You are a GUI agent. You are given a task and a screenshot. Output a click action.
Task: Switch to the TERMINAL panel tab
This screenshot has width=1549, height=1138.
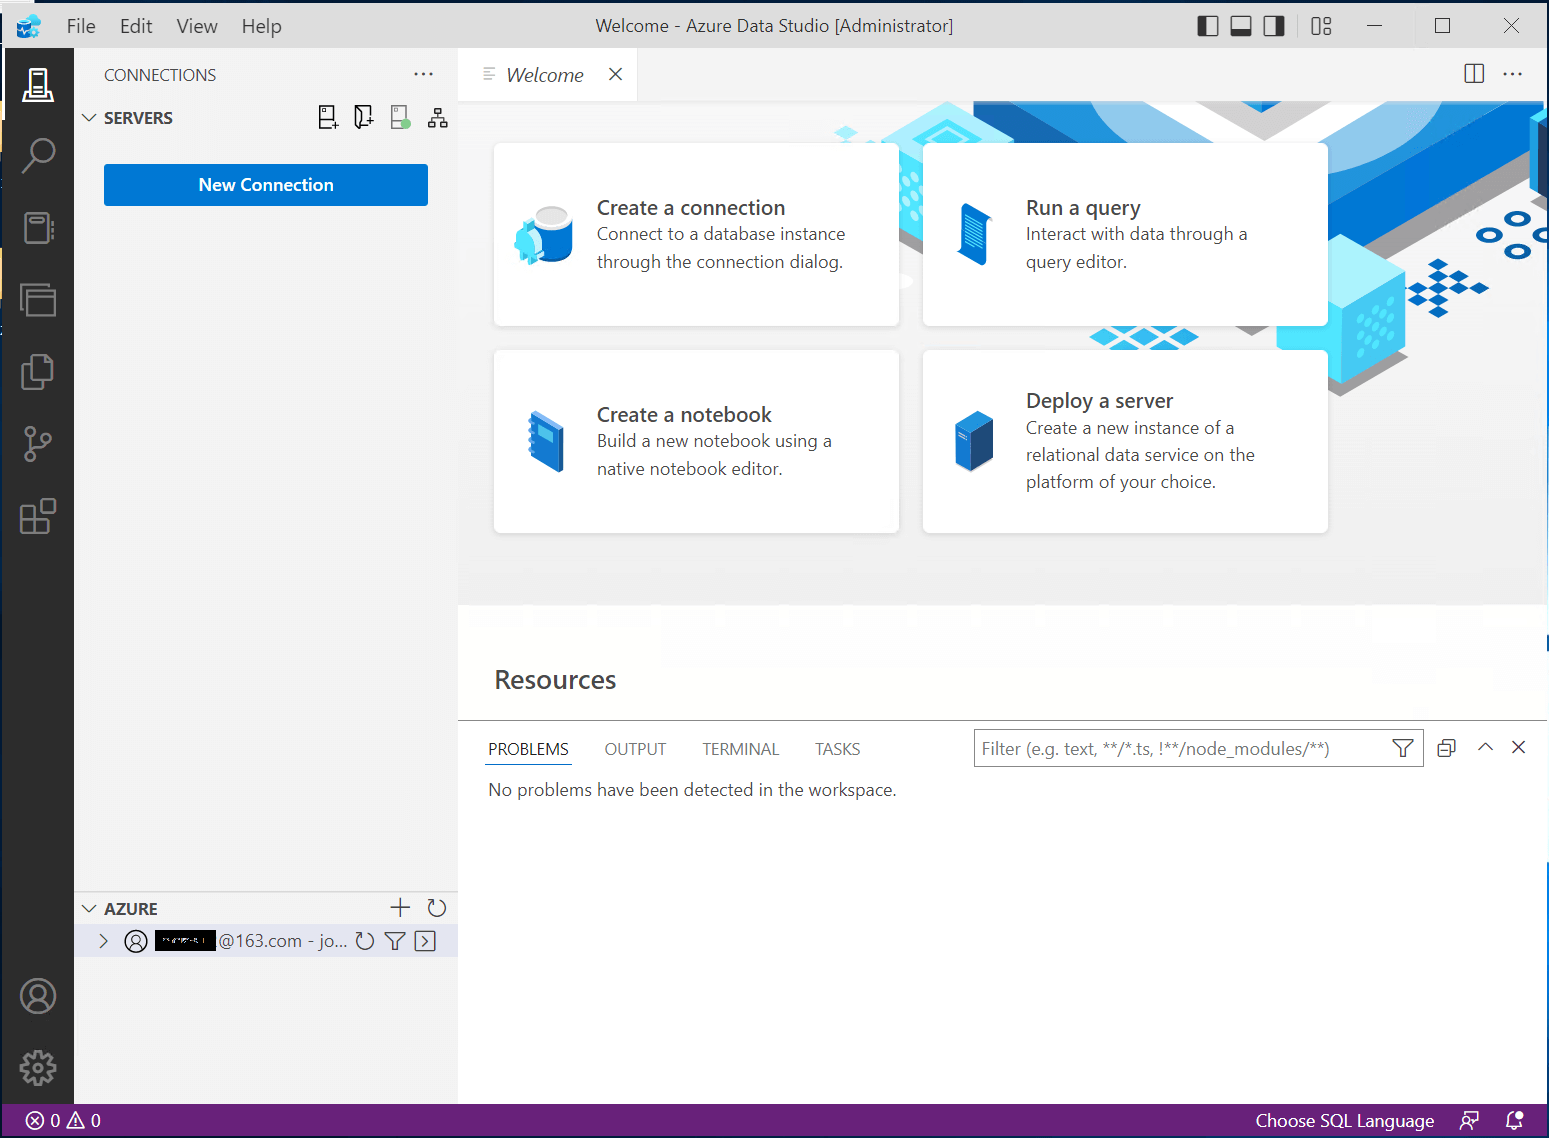tap(740, 749)
